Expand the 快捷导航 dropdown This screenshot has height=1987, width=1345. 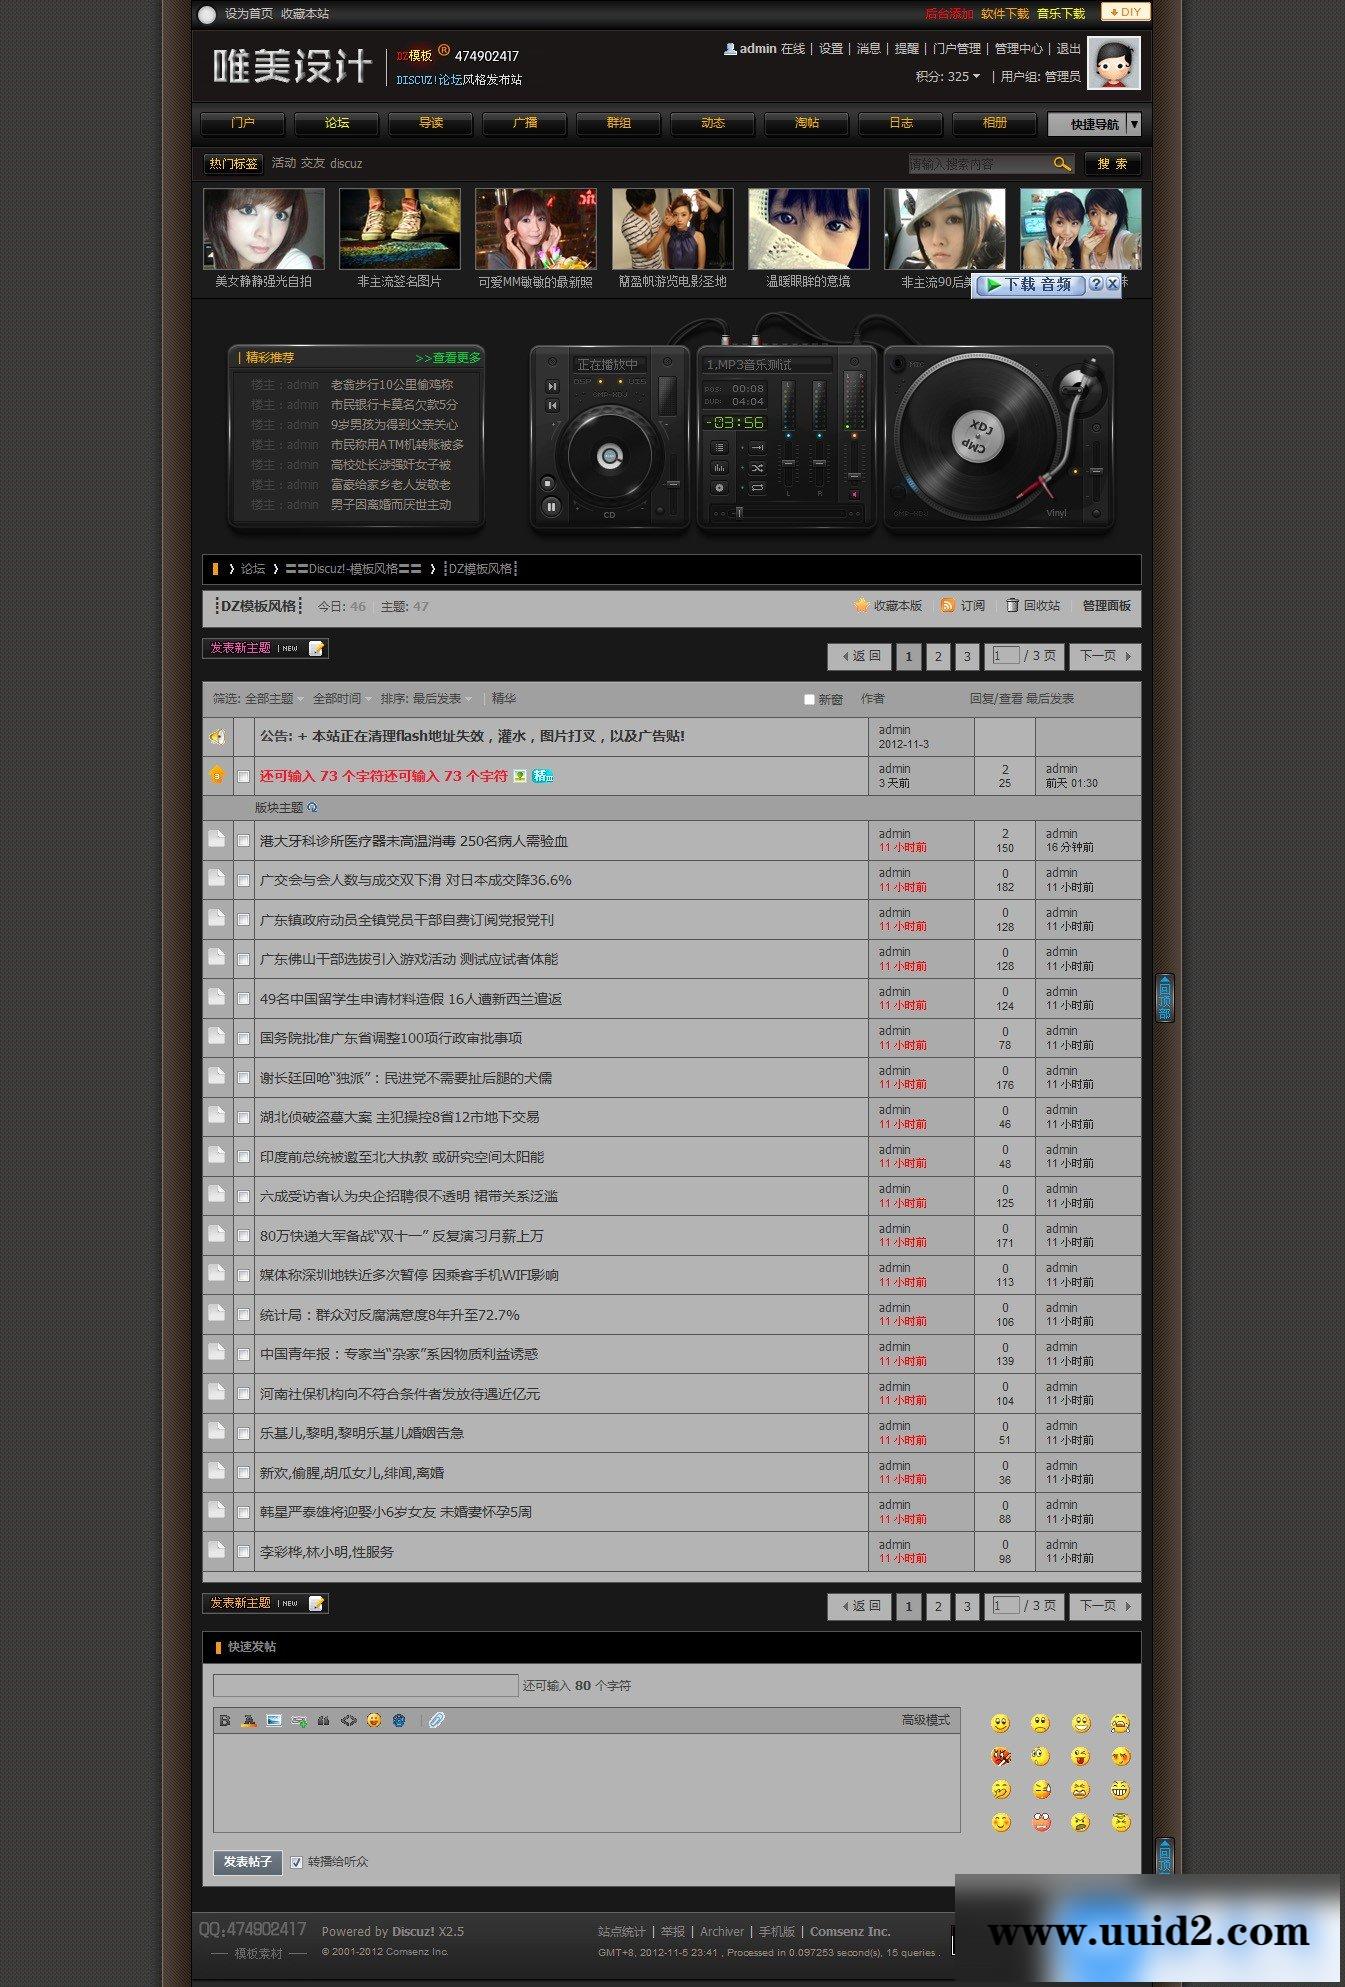[x=1133, y=124]
